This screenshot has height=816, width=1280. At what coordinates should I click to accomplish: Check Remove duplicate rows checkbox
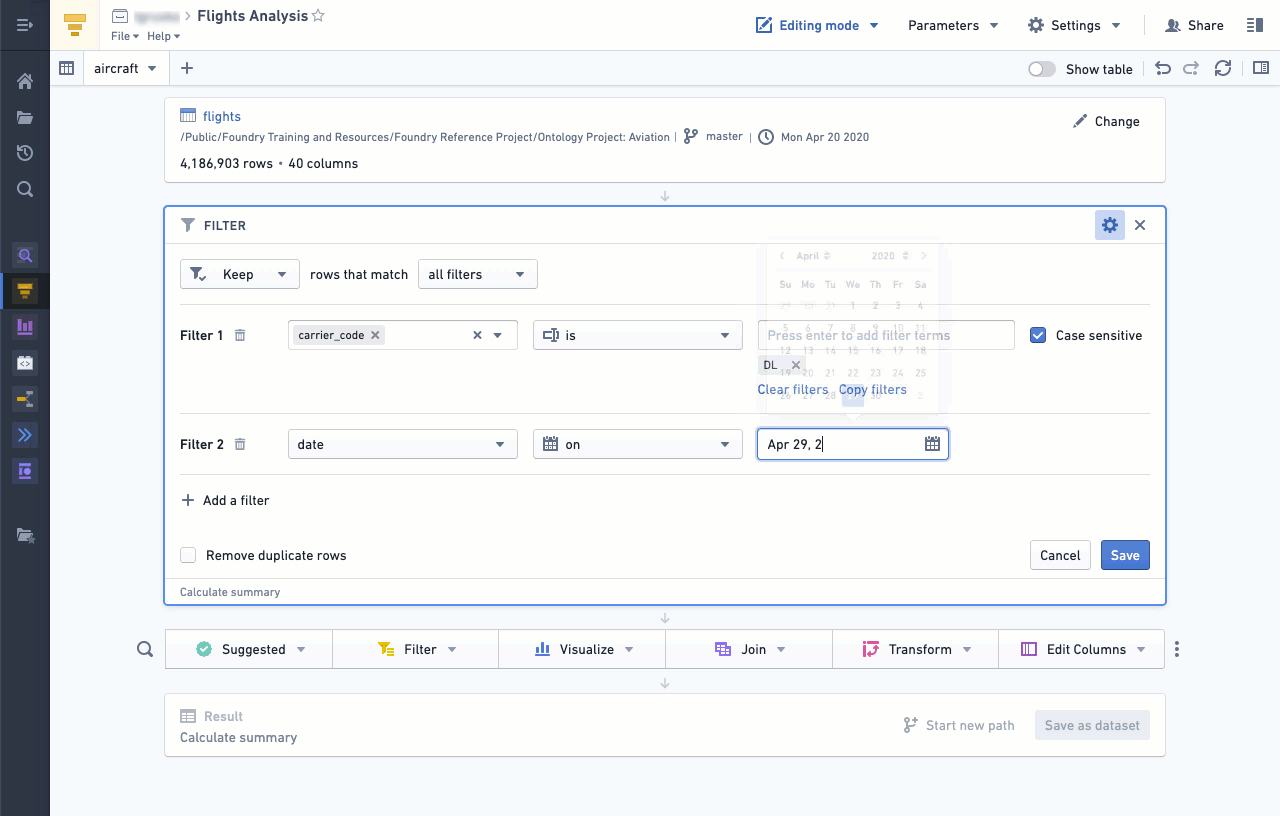pos(188,555)
